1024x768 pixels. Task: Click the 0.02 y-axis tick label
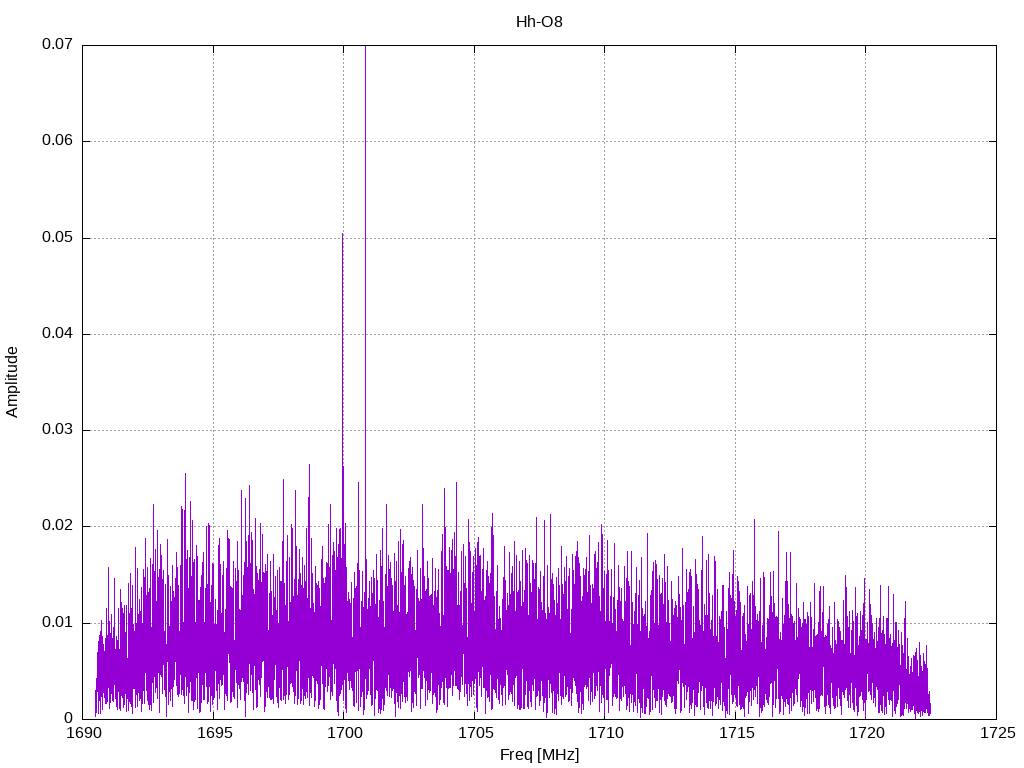click(x=58, y=526)
